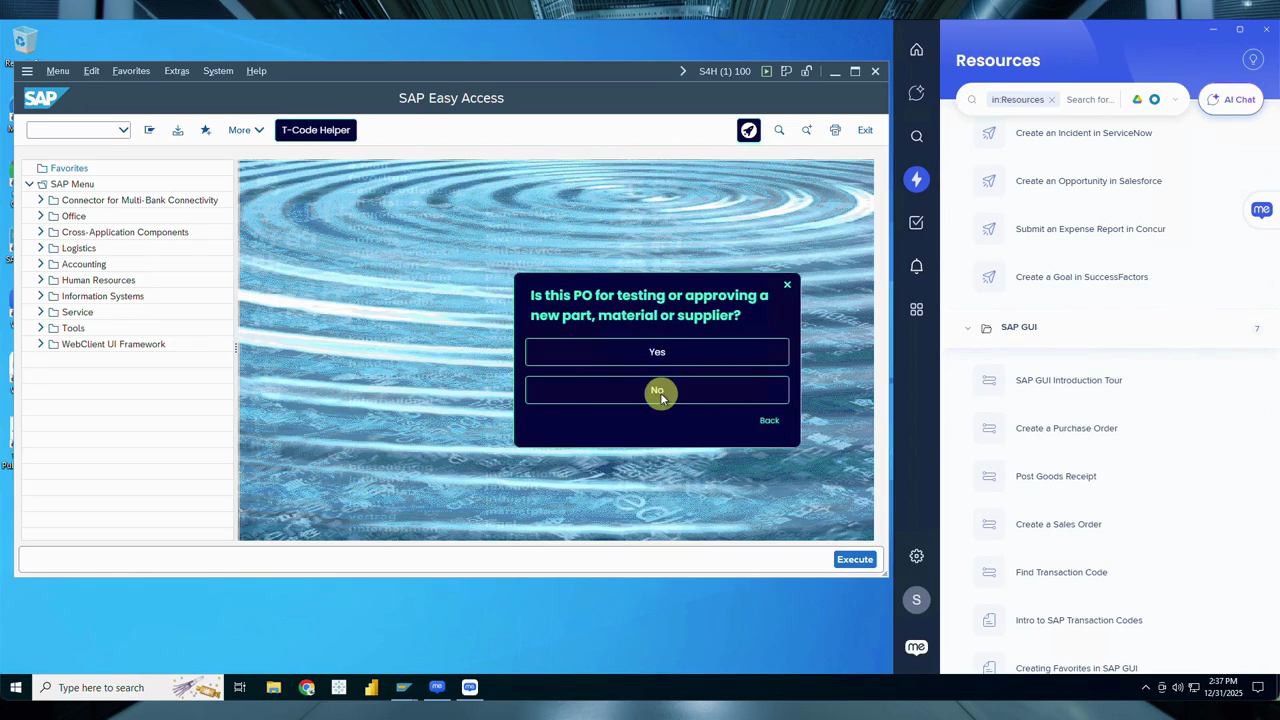This screenshot has width=1280, height=720.
Task: Open the More dropdown in the toolbar
Action: pyautogui.click(x=246, y=130)
